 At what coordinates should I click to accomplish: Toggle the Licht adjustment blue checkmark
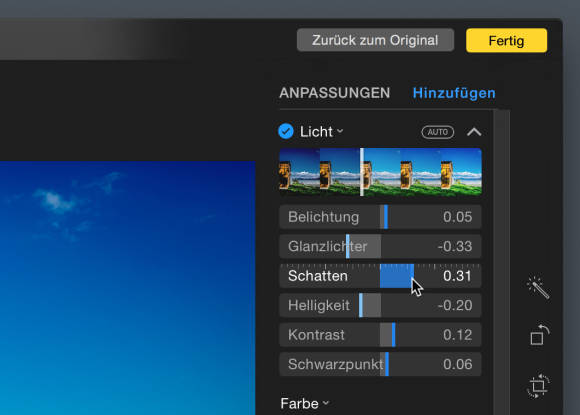286,131
